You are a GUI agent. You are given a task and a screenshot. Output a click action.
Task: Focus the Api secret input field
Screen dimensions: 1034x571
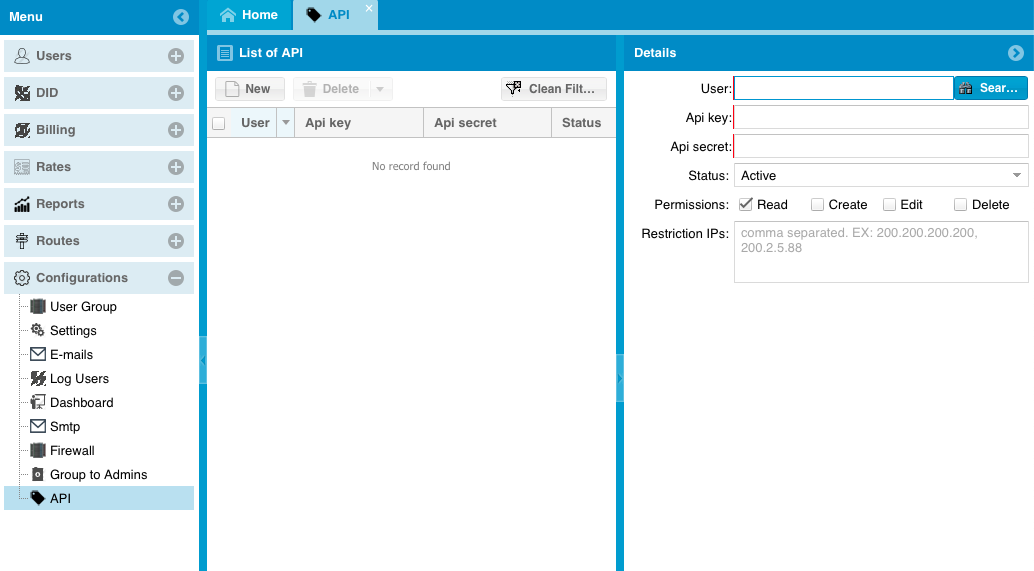[x=881, y=146]
